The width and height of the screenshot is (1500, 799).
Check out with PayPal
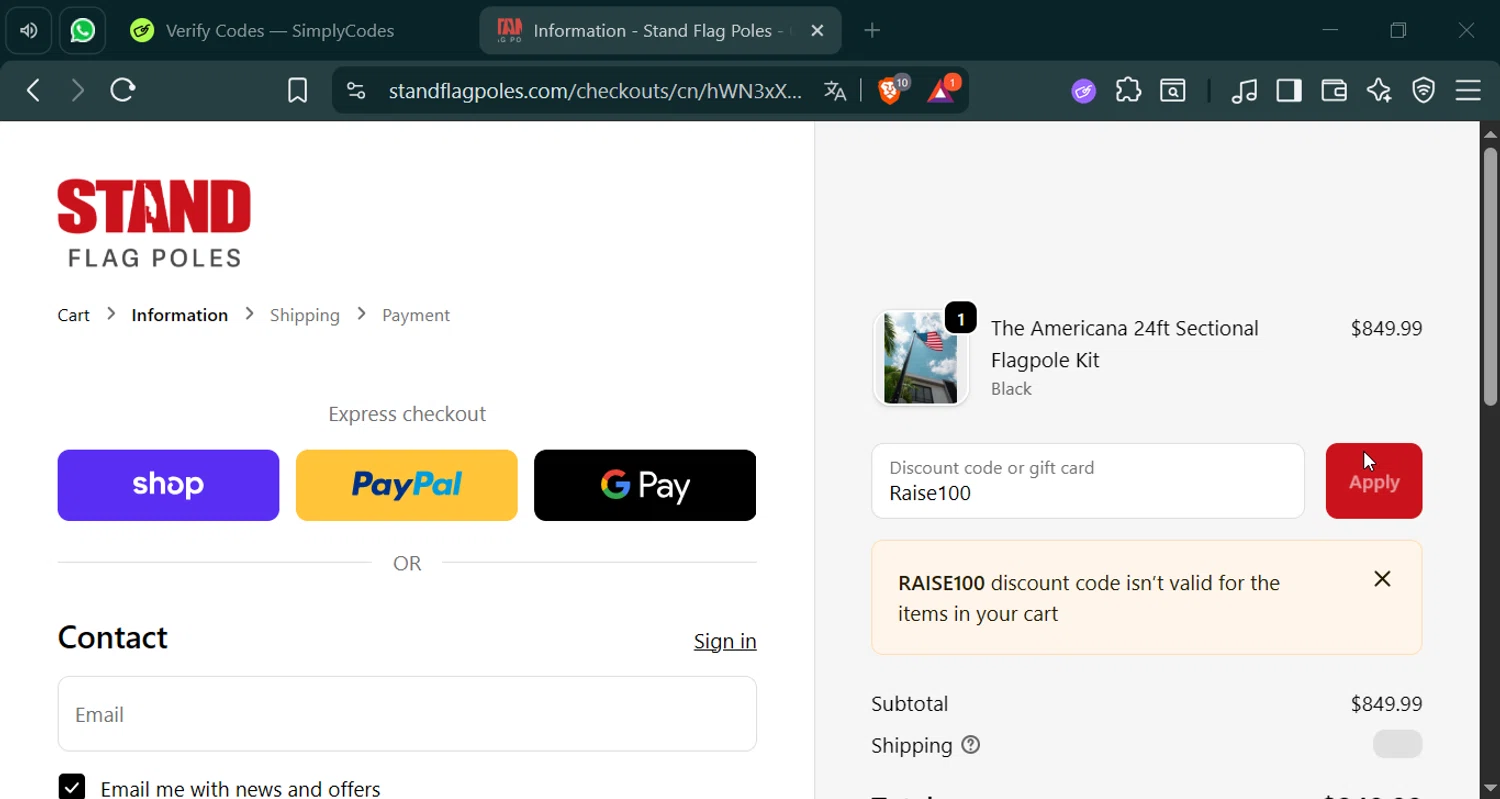coord(407,485)
